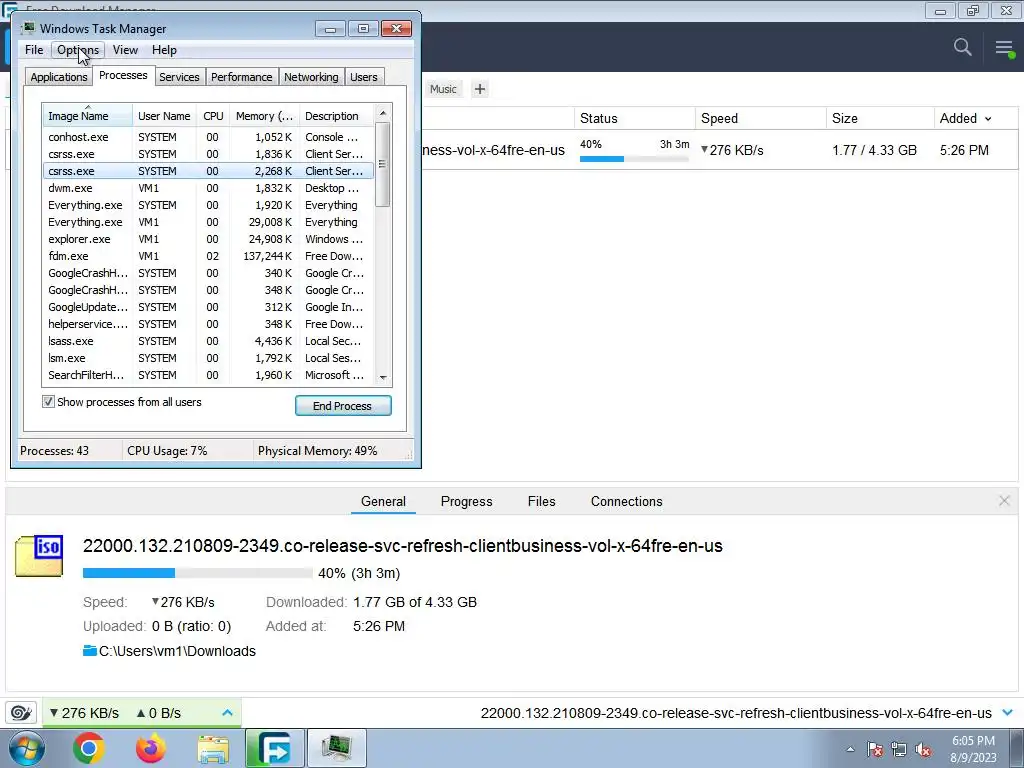Expand the speed limit panel chevron
The height and width of the screenshot is (768, 1024).
pyautogui.click(x=227, y=712)
